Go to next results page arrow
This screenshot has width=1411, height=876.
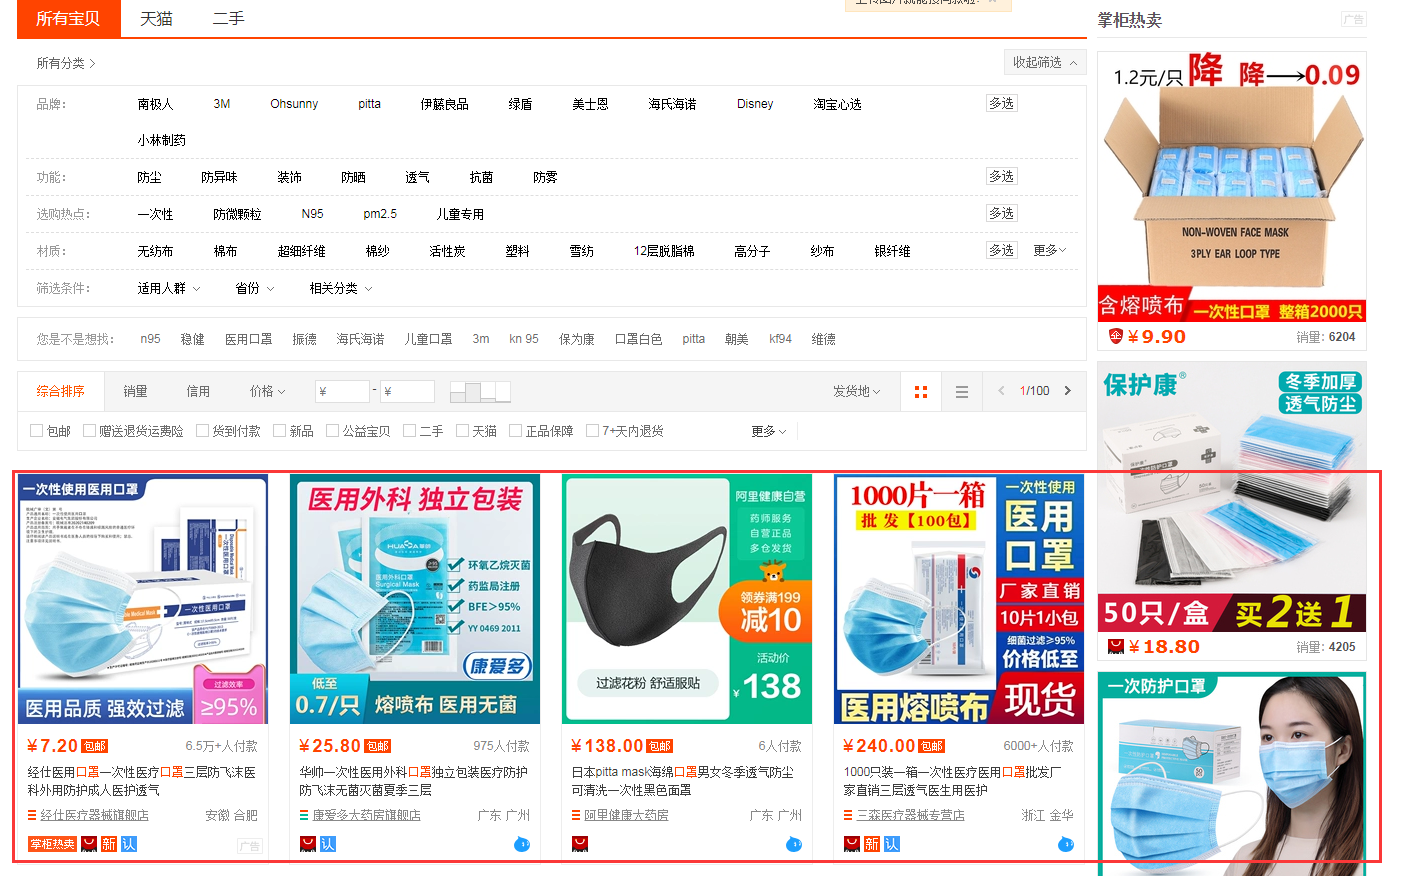(x=1068, y=391)
